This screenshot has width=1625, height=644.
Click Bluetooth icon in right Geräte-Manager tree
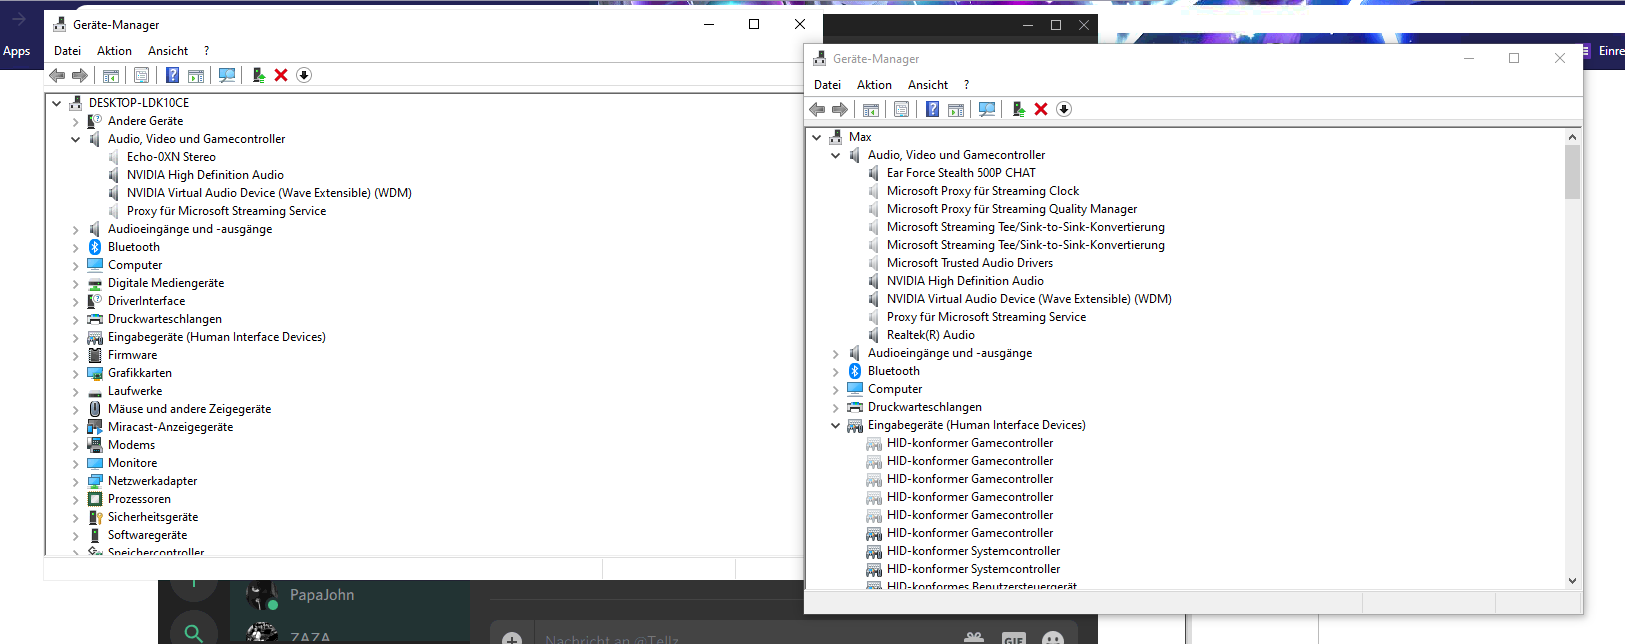(x=855, y=371)
